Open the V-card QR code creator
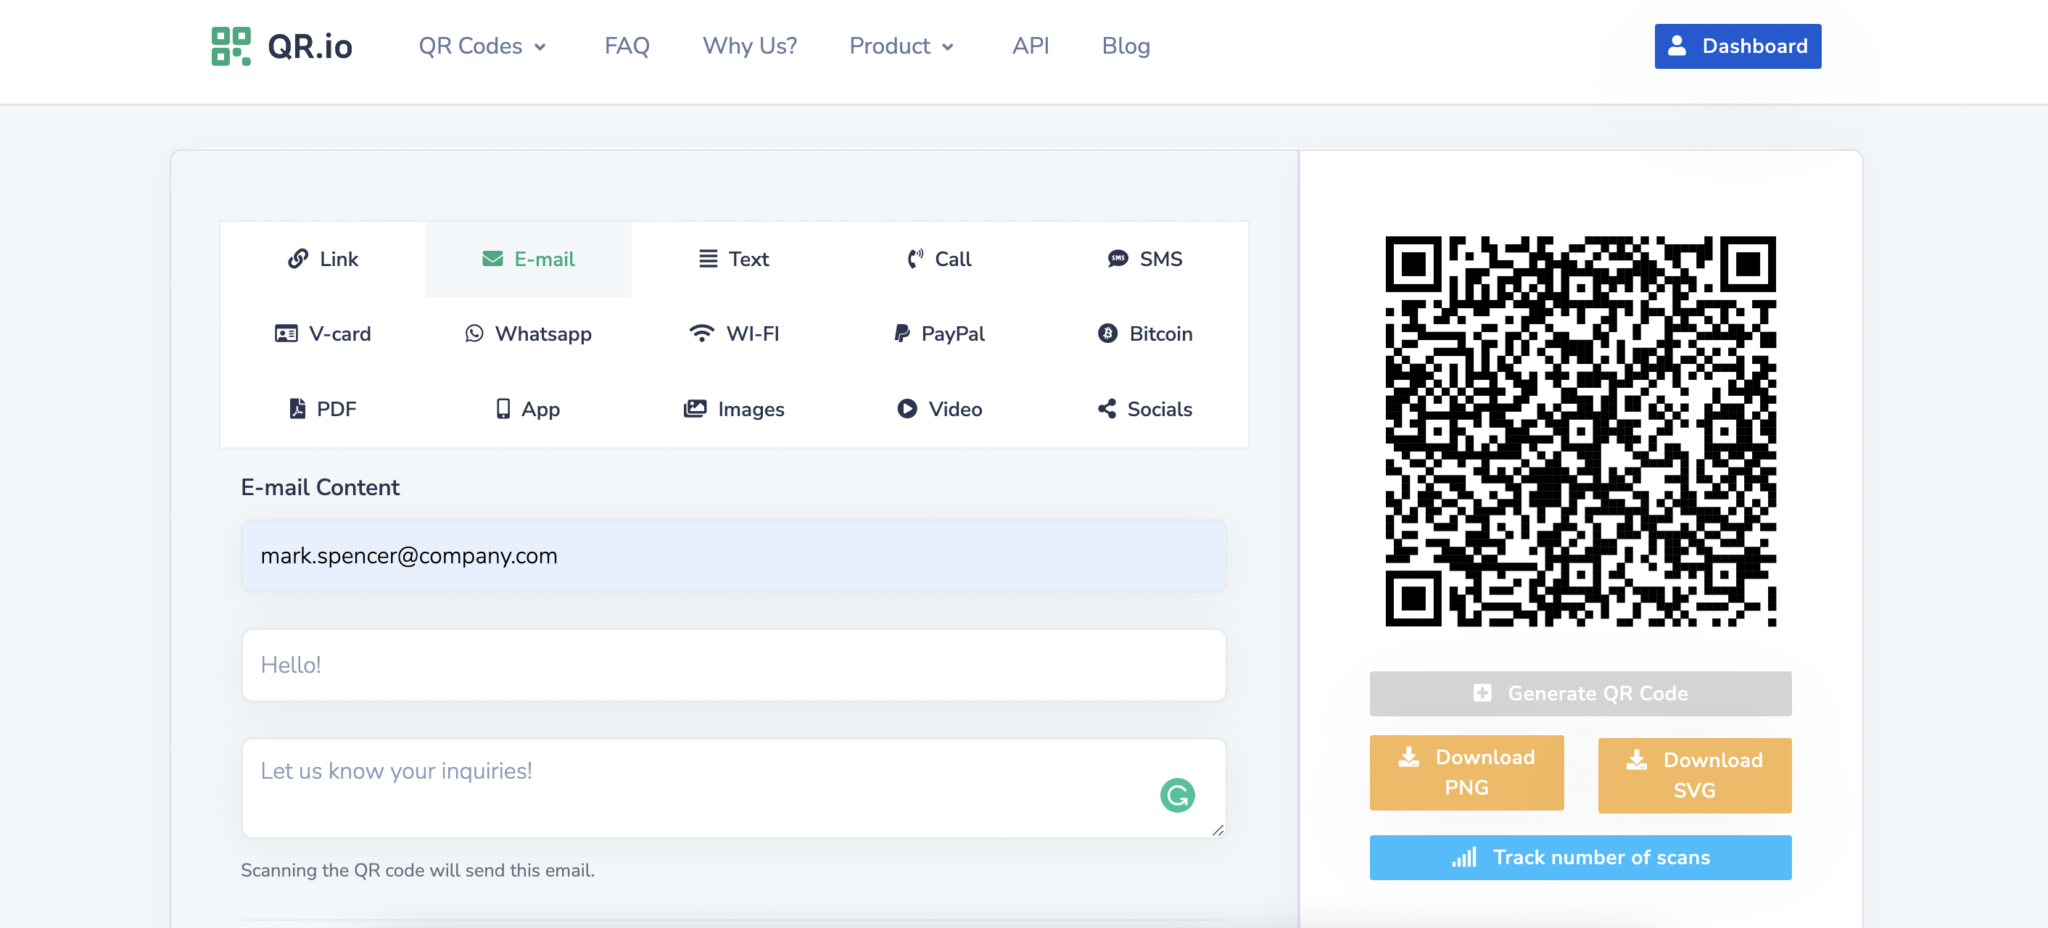The image size is (2048, 928). click(x=322, y=333)
